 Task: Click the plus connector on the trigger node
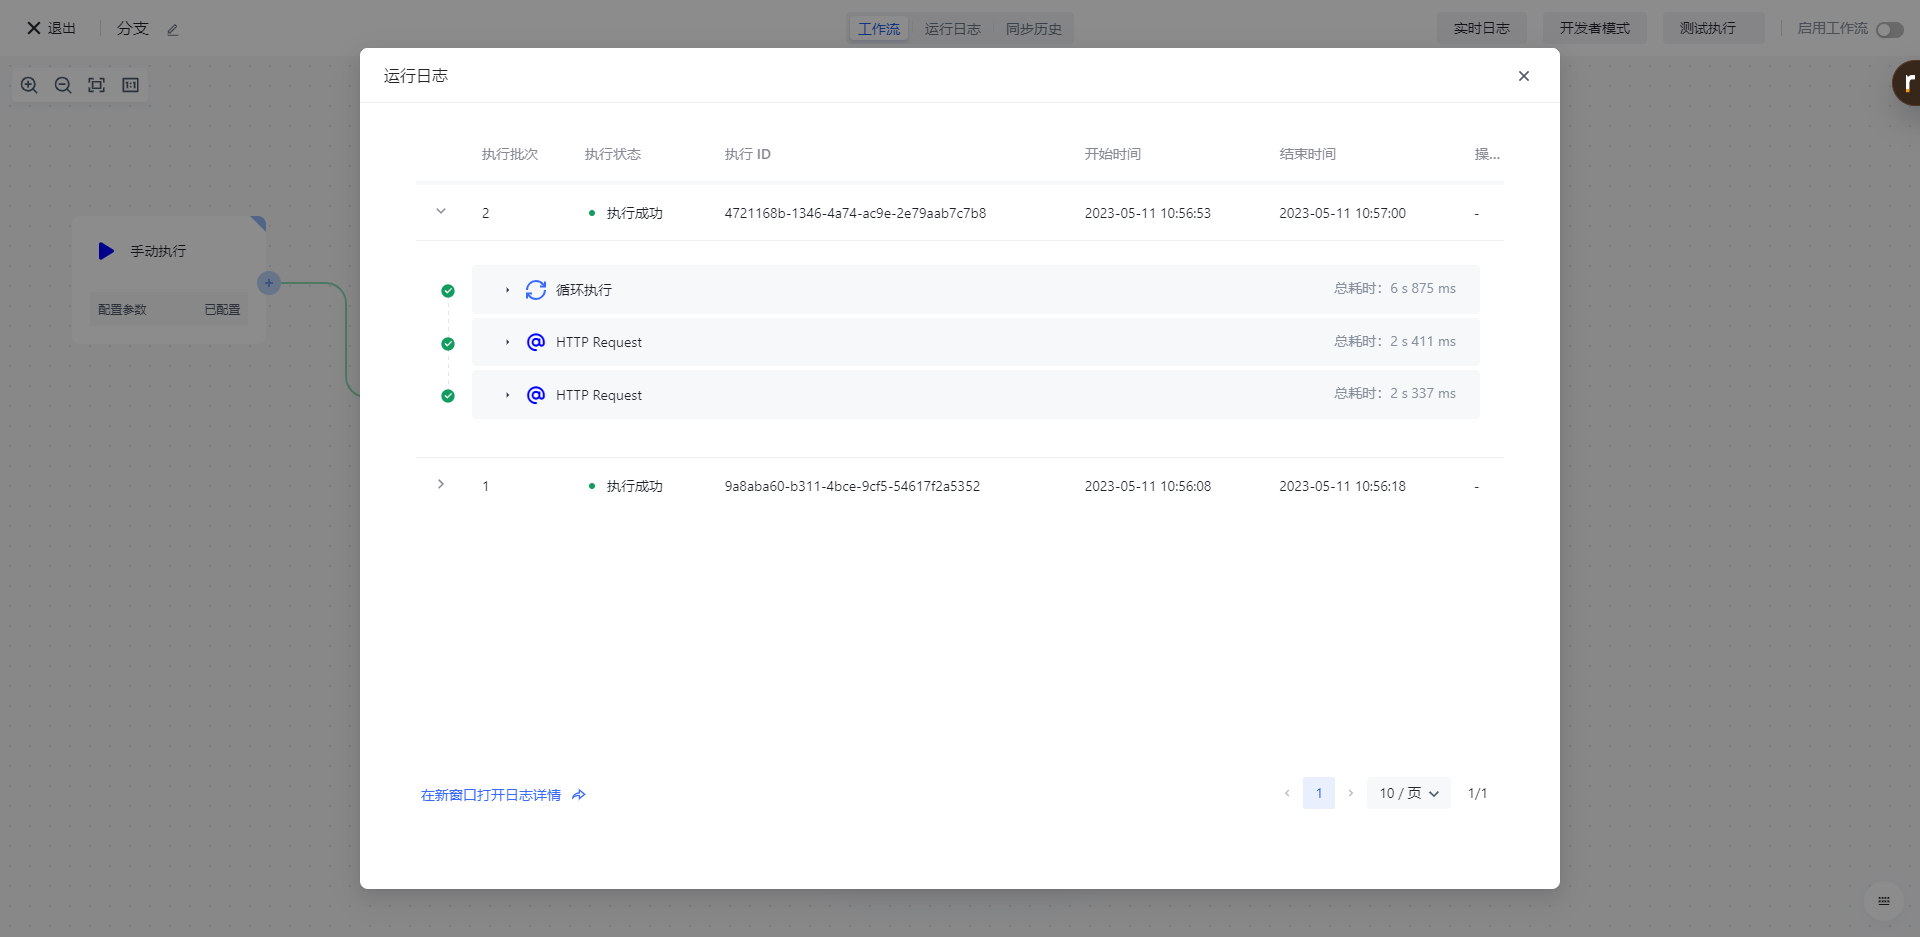(268, 283)
